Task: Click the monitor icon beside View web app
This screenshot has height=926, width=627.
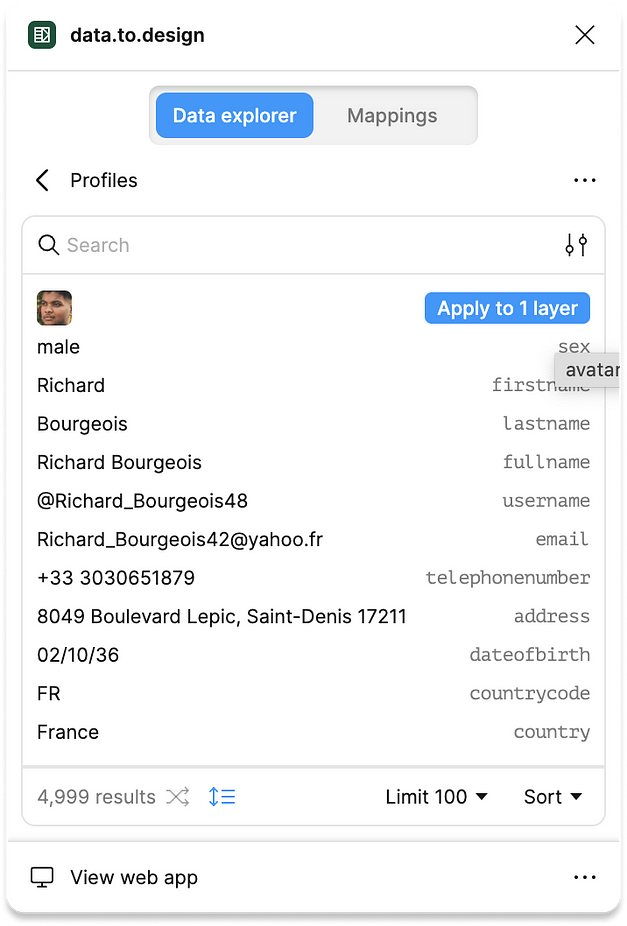Action: point(41,876)
